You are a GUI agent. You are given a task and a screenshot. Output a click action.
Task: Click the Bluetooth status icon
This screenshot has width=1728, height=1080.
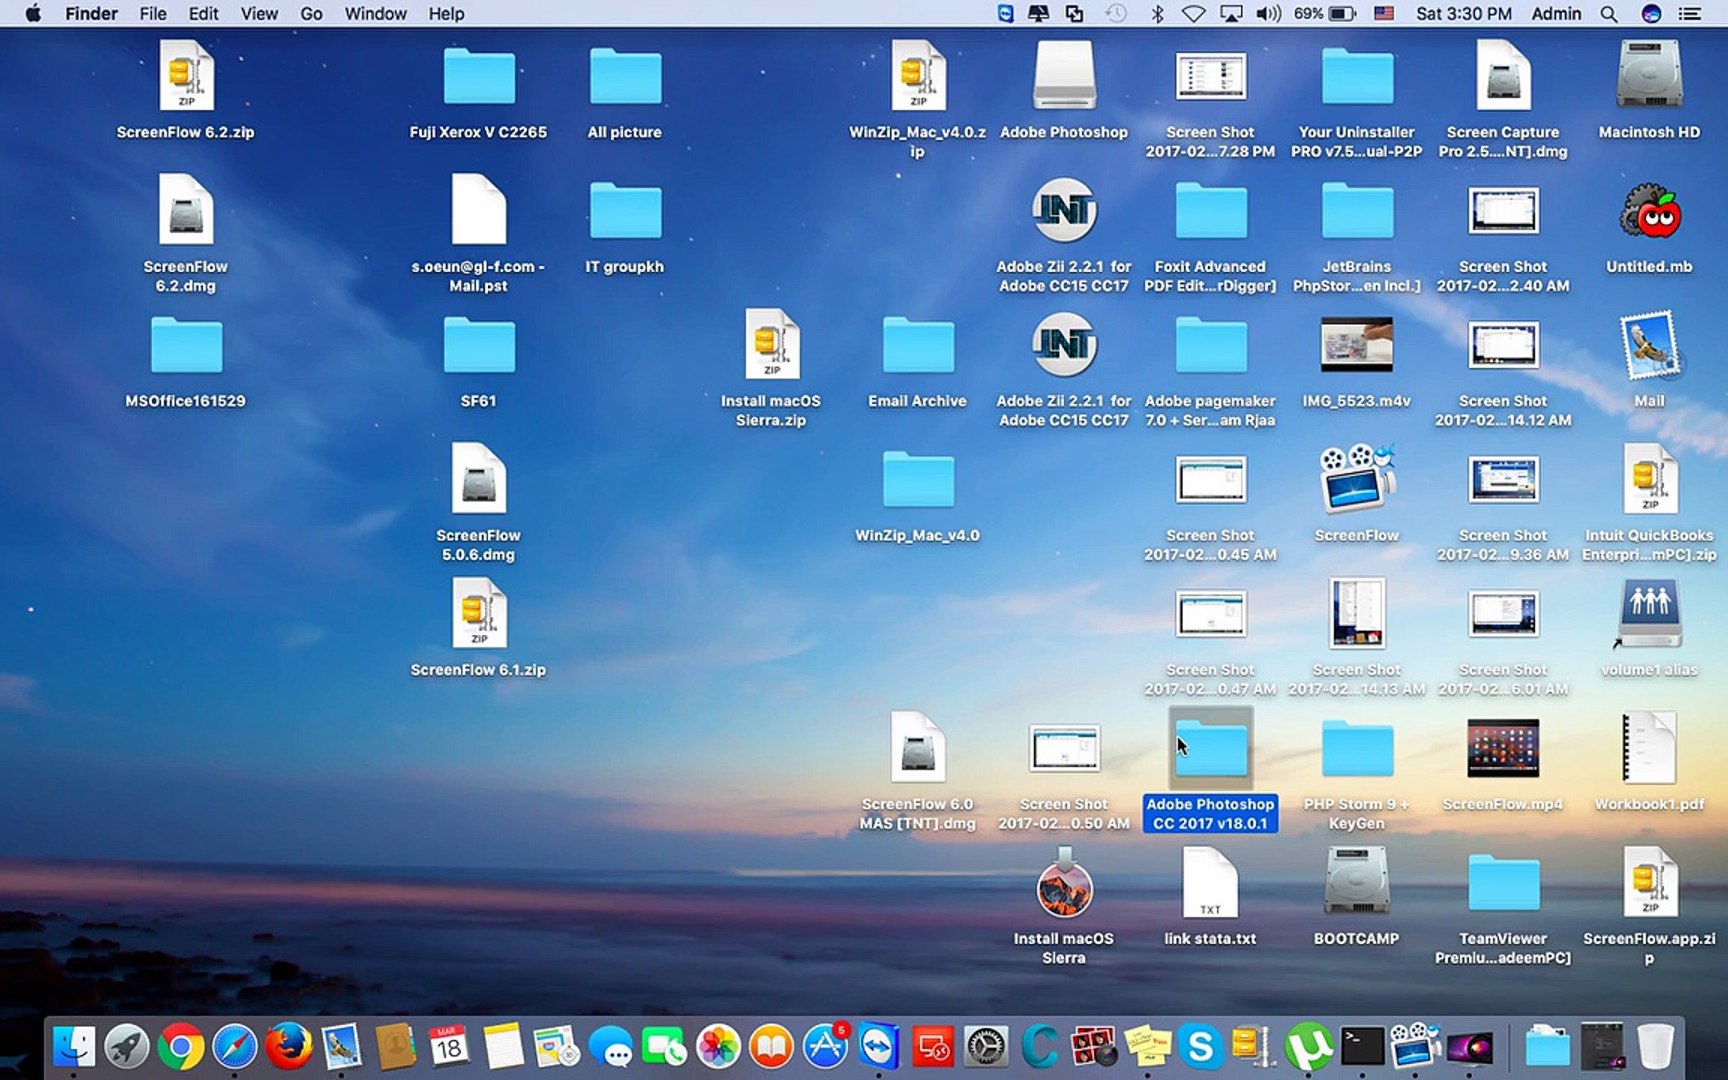[1157, 14]
